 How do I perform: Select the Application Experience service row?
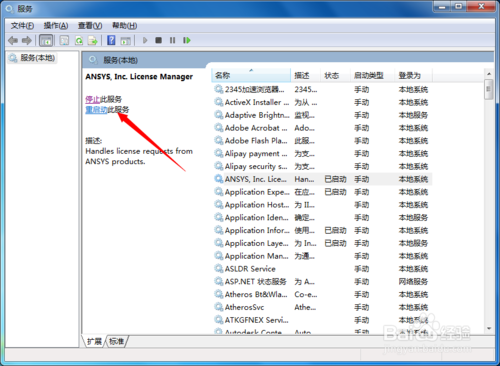click(322, 192)
